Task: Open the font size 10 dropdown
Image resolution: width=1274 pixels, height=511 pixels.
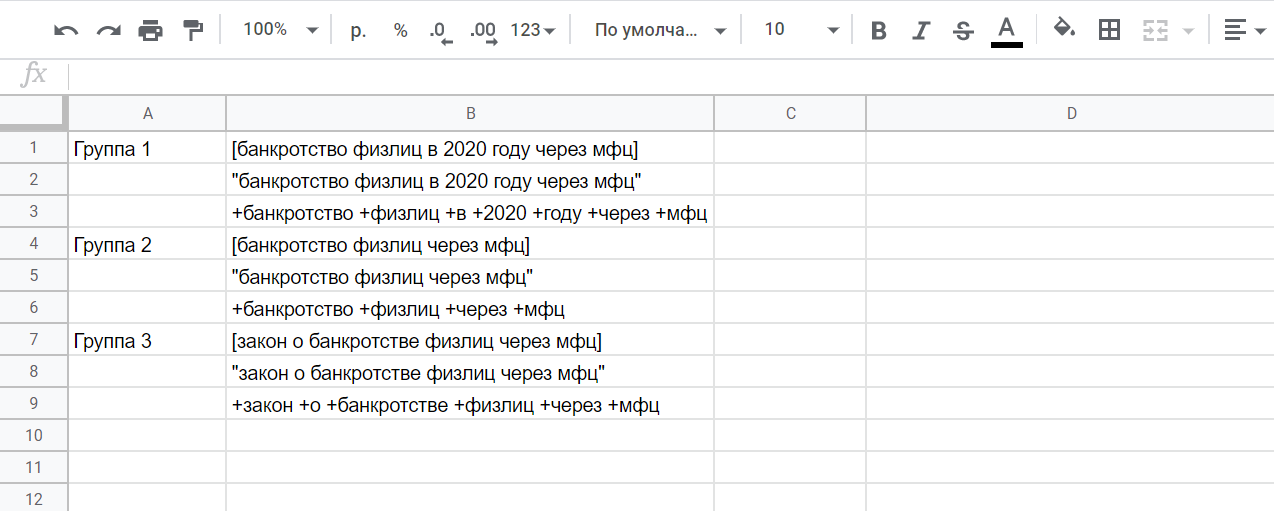Action: [x=800, y=30]
